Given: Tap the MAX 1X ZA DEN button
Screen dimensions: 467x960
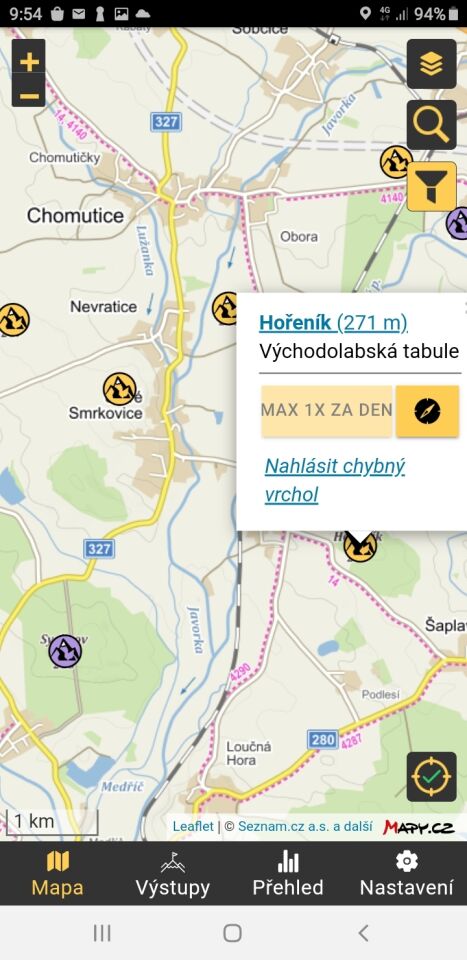Looking at the screenshot, I should pos(327,411).
